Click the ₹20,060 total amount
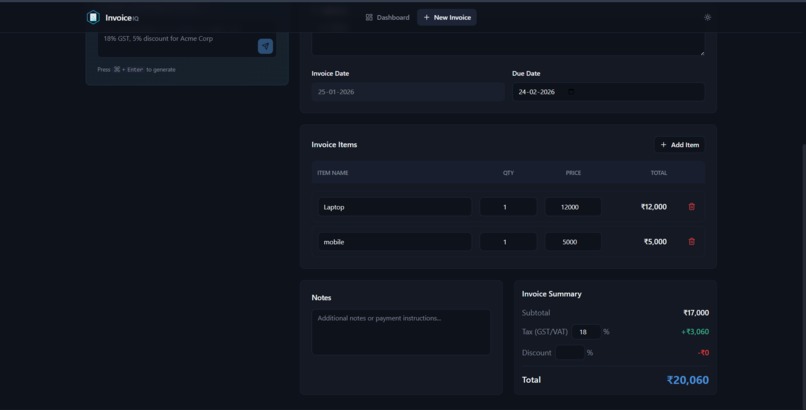The image size is (806, 410). tap(688, 380)
